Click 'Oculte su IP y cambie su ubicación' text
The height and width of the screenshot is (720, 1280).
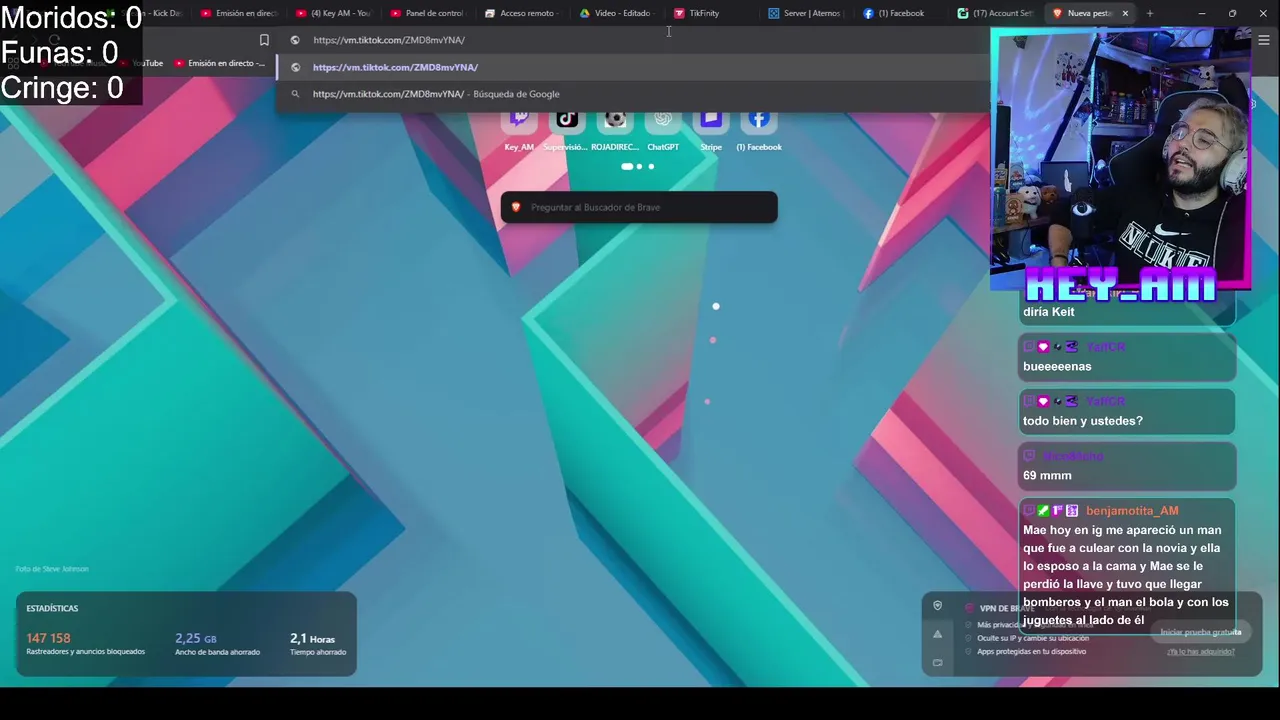1033,638
